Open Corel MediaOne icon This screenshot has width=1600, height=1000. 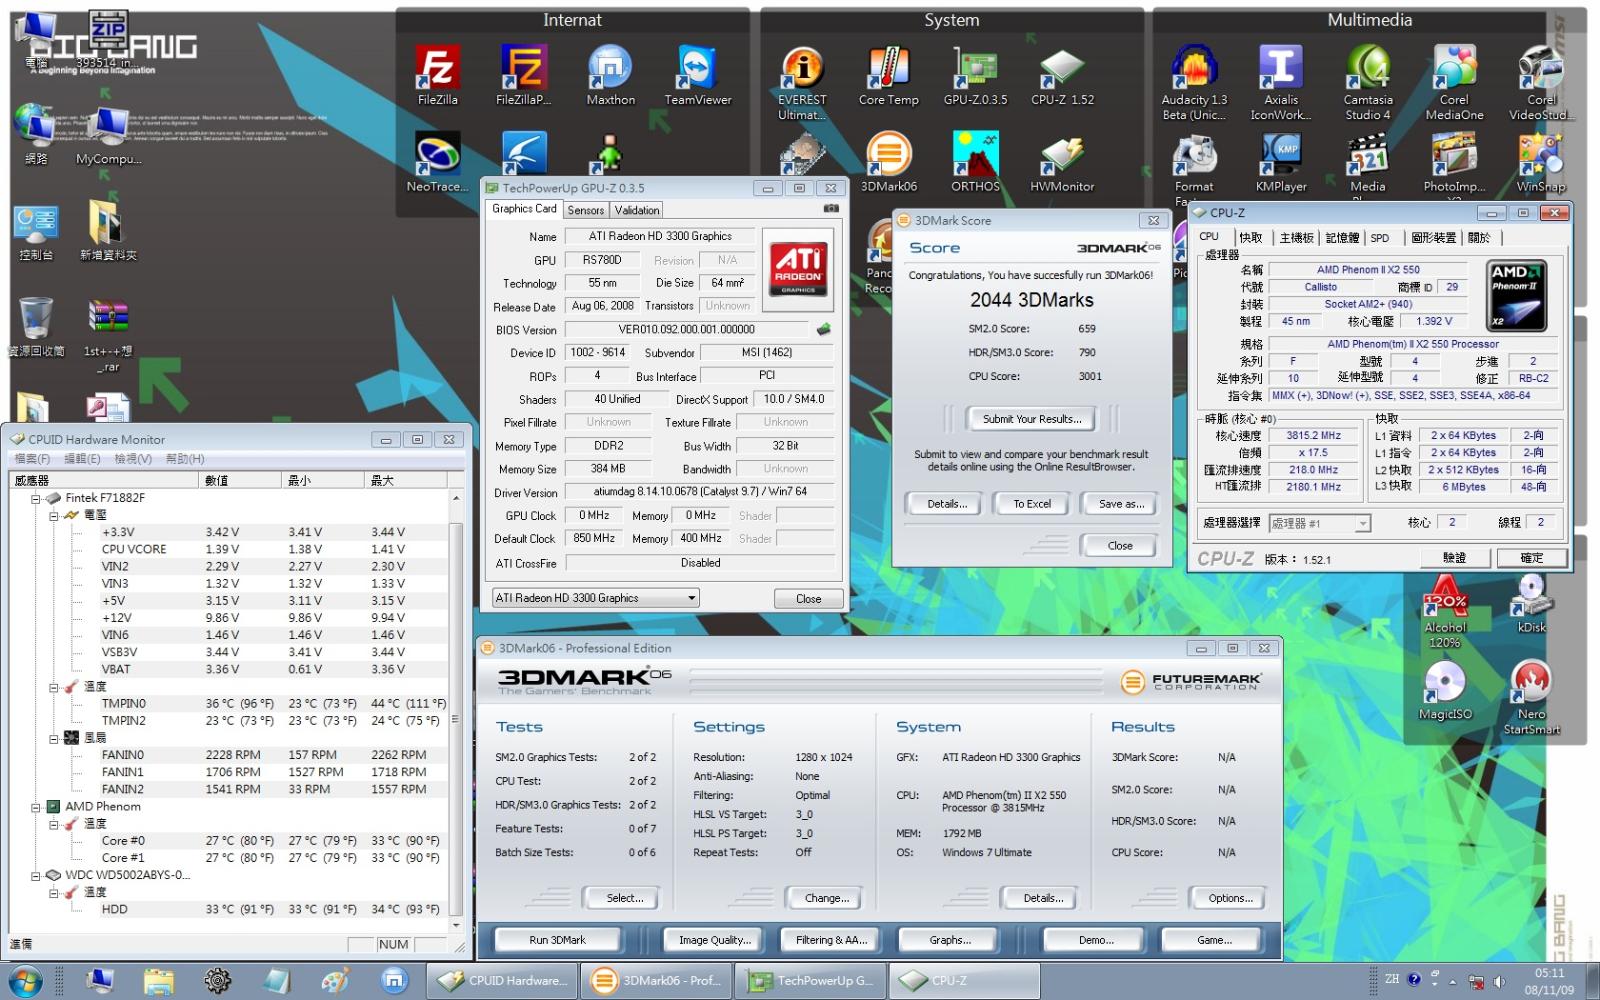(1454, 84)
